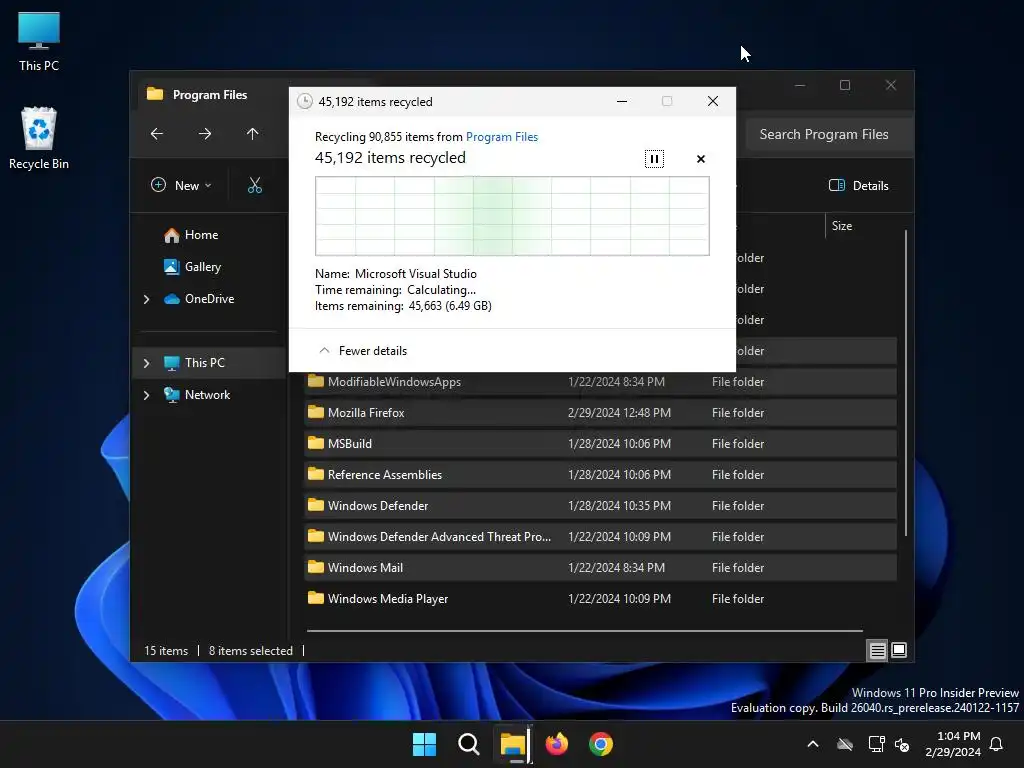Select the Windows Mail folder

[600, 568]
